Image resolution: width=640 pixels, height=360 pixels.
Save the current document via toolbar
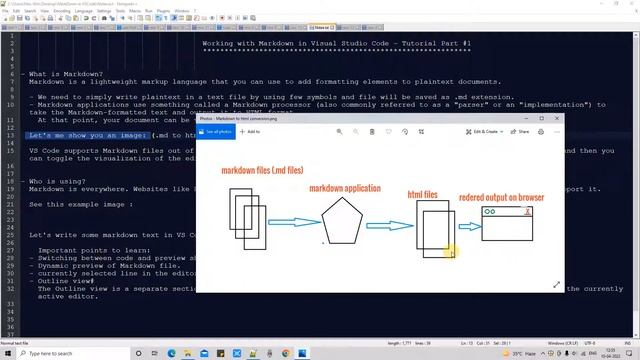(x=19, y=18)
